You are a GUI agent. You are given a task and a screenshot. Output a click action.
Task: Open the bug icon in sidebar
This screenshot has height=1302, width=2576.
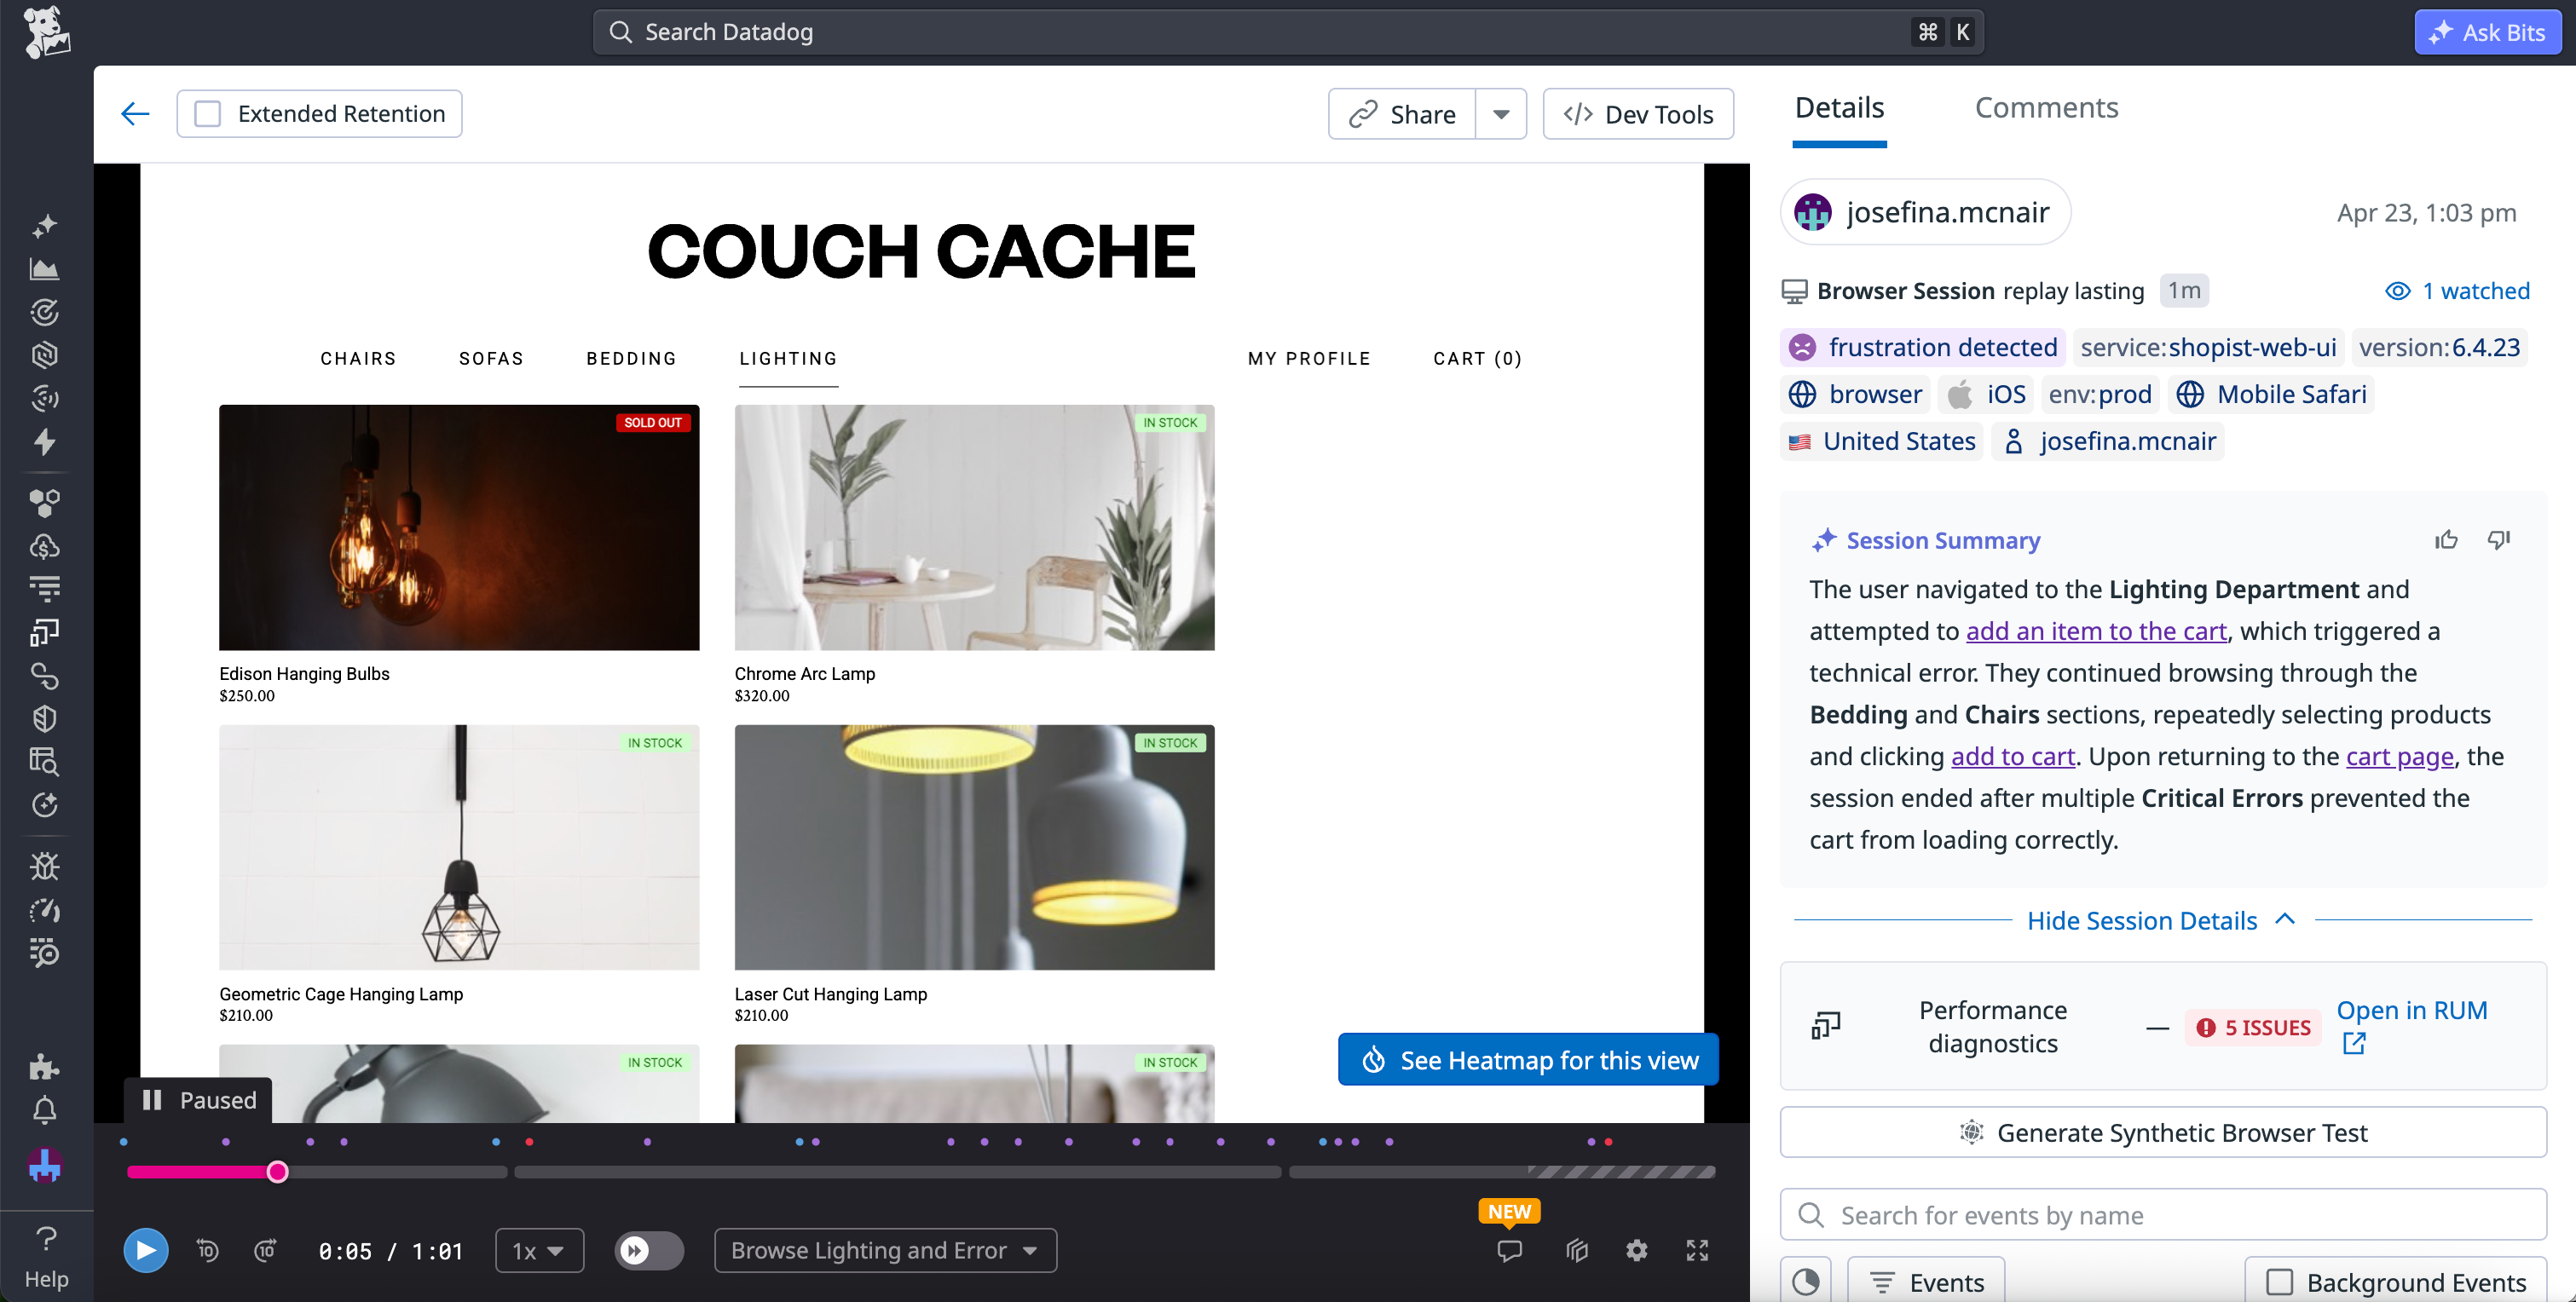pyautogui.click(x=45, y=865)
